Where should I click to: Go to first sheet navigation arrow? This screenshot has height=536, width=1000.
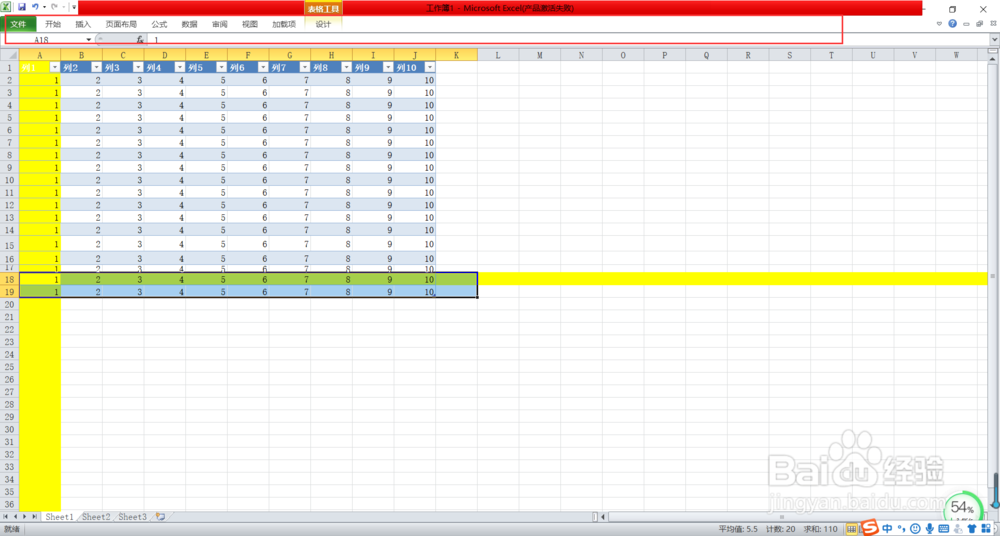[6, 516]
